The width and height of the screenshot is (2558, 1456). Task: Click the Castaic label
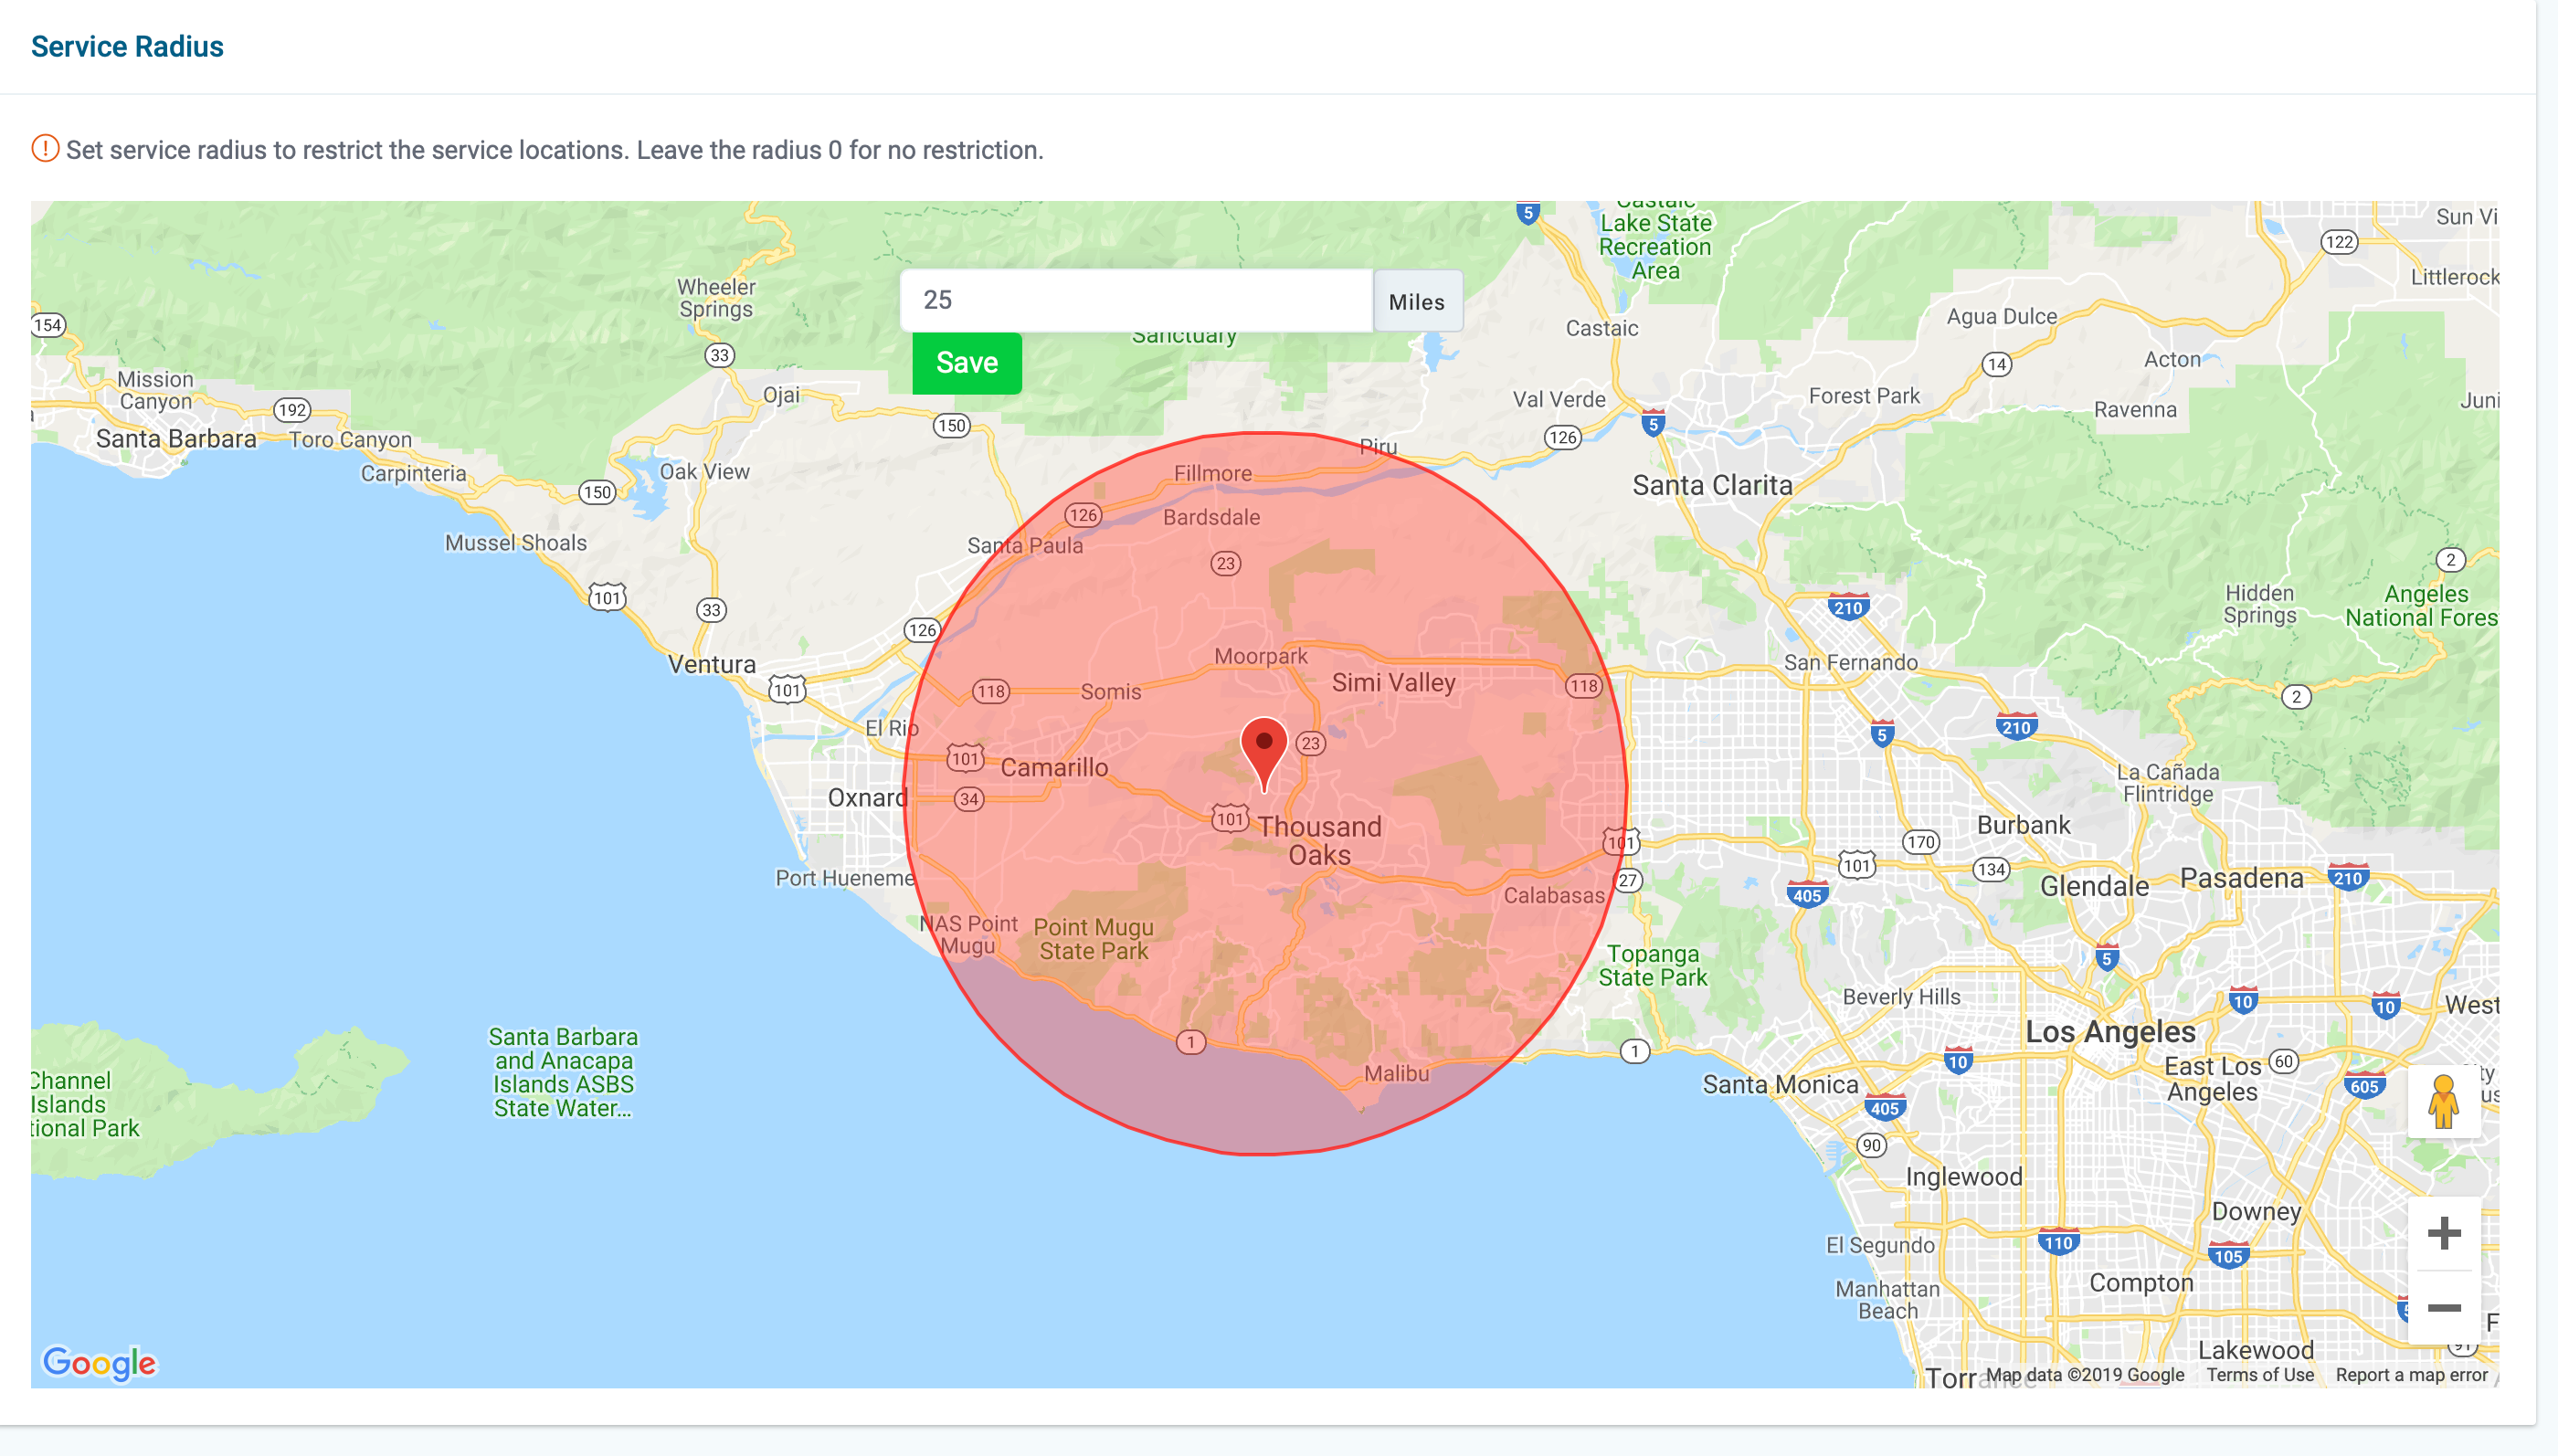[1601, 328]
